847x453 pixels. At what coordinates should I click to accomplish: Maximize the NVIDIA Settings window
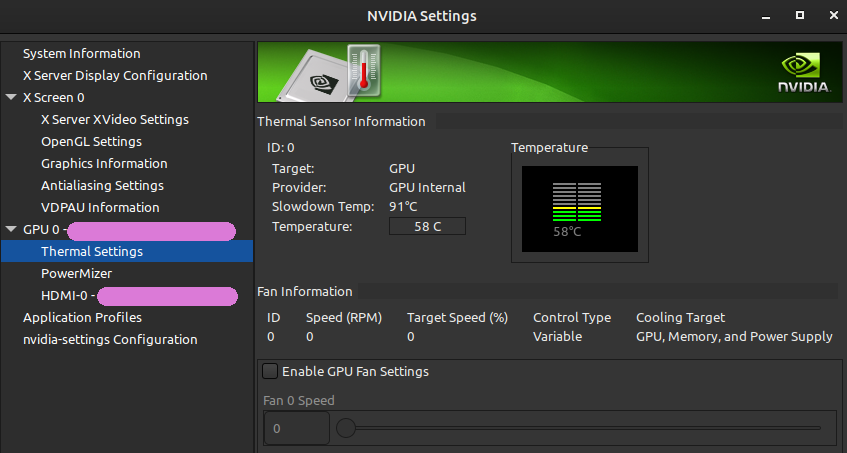pyautogui.click(x=800, y=16)
